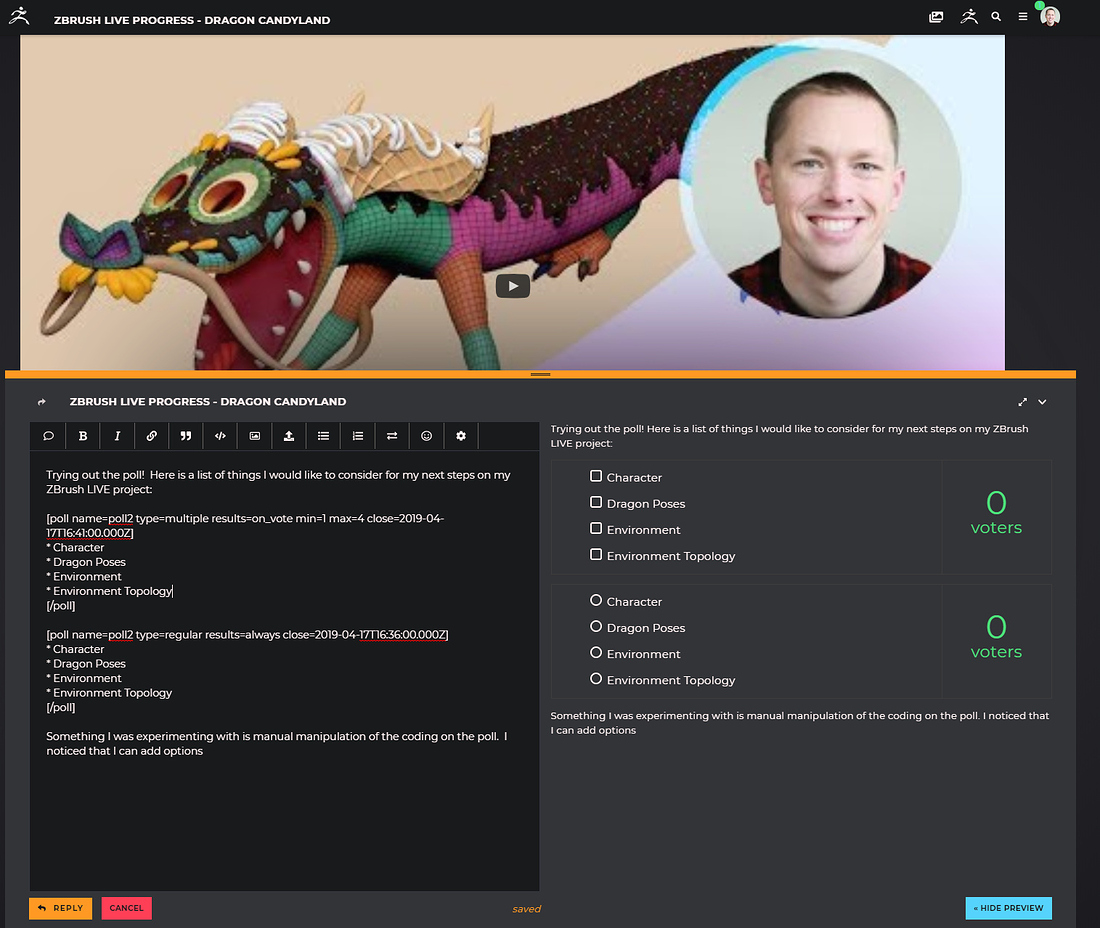Image resolution: width=1100 pixels, height=928 pixels.
Task: Check Dragon Poses in the multiple-choice poll
Action: point(596,502)
